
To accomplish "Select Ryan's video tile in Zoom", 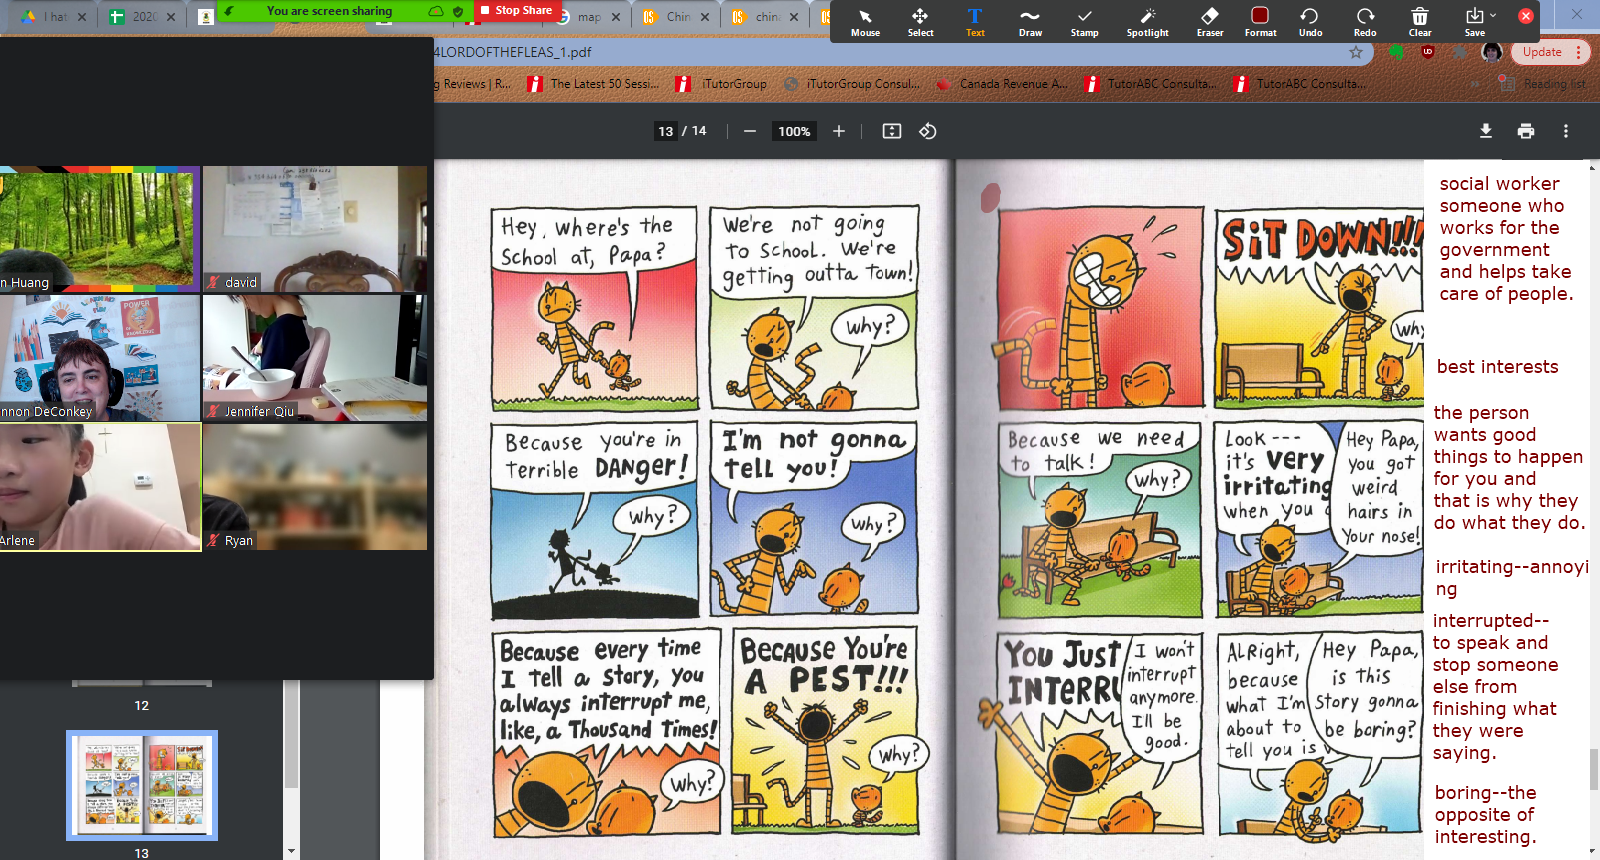I will (315, 487).
